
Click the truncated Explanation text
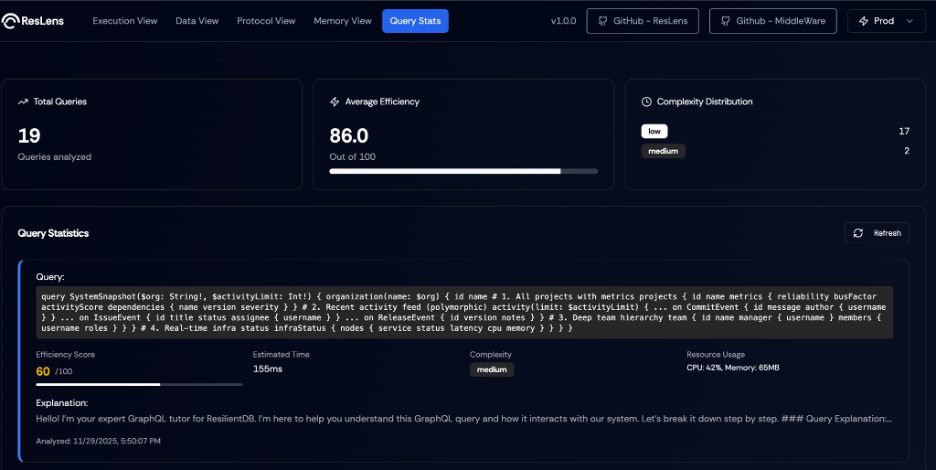[463, 419]
